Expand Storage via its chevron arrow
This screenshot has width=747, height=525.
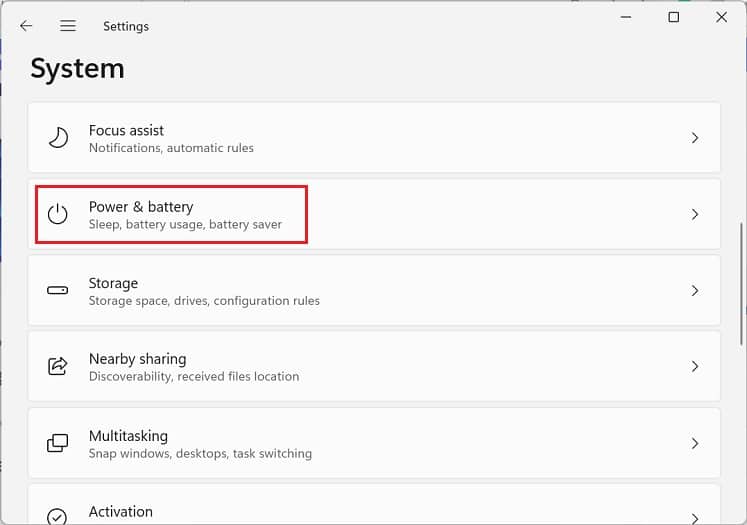(695, 290)
